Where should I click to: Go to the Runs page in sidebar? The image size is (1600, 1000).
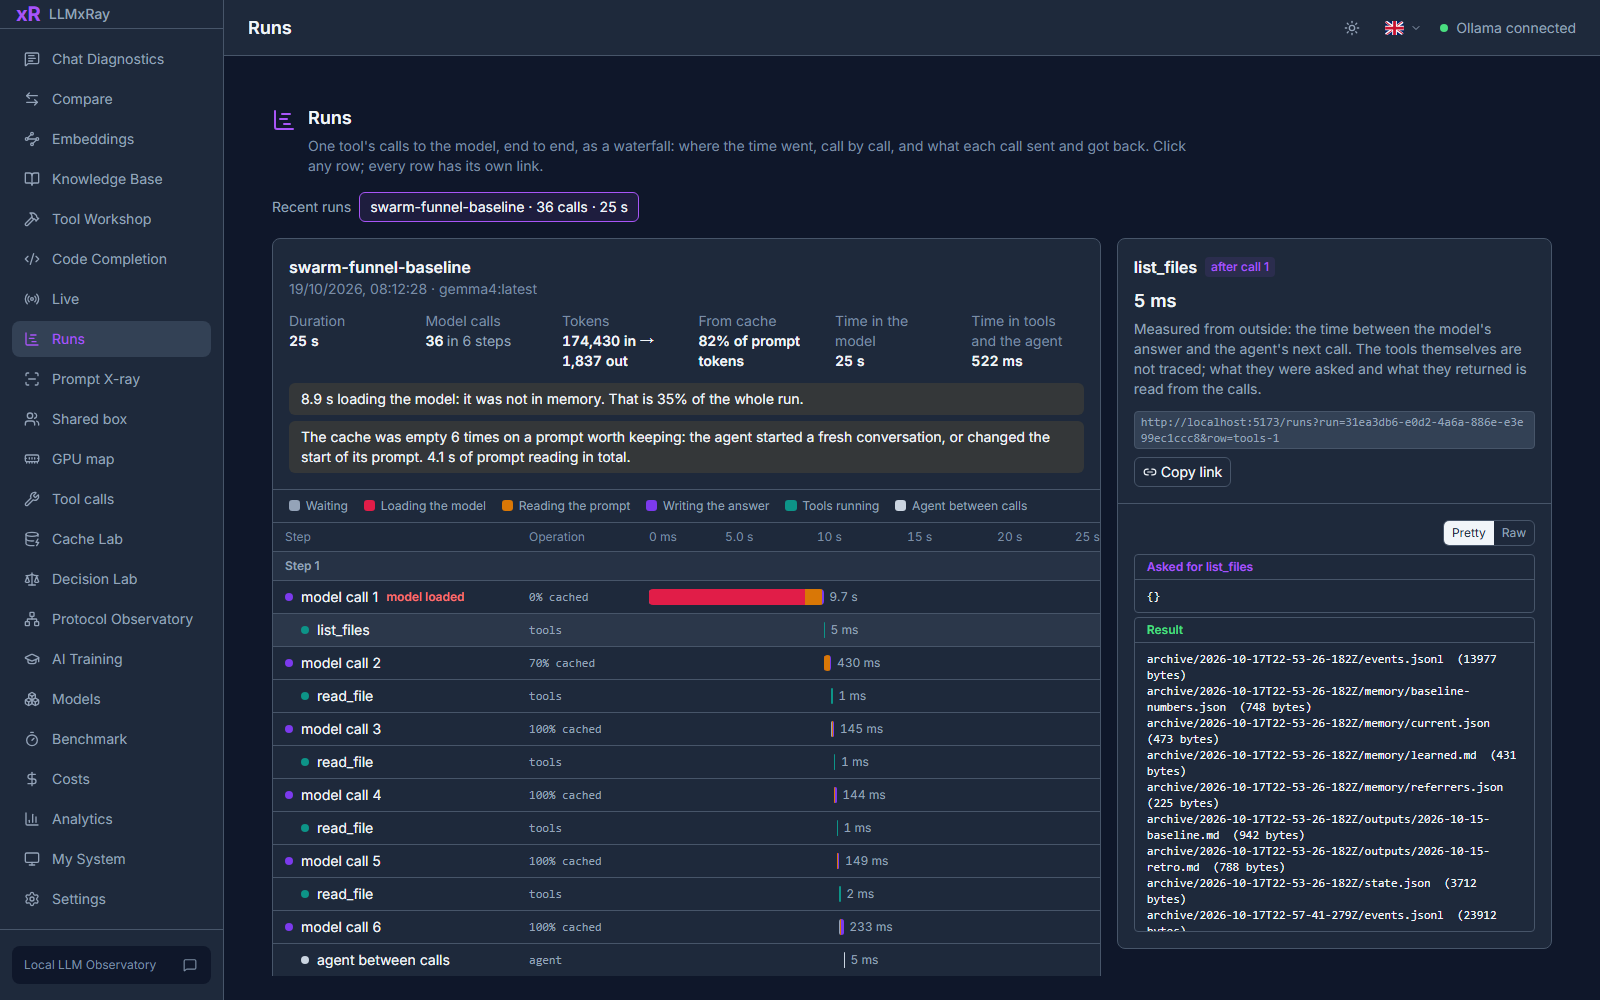point(111,339)
